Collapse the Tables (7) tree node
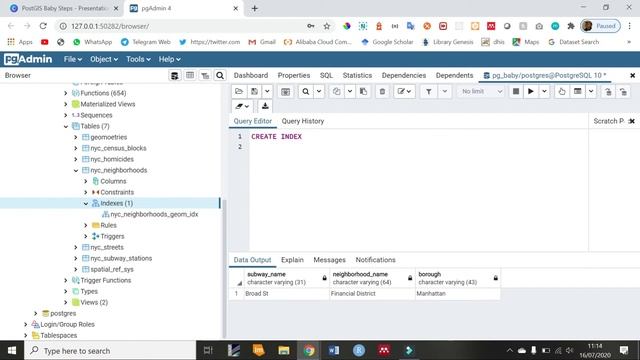 pos(66,127)
